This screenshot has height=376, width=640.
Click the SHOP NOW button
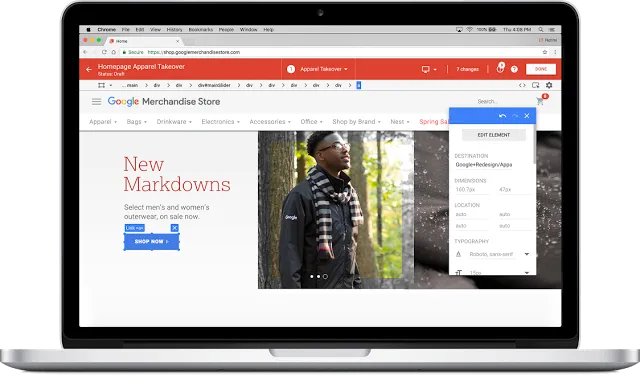pyautogui.click(x=151, y=242)
